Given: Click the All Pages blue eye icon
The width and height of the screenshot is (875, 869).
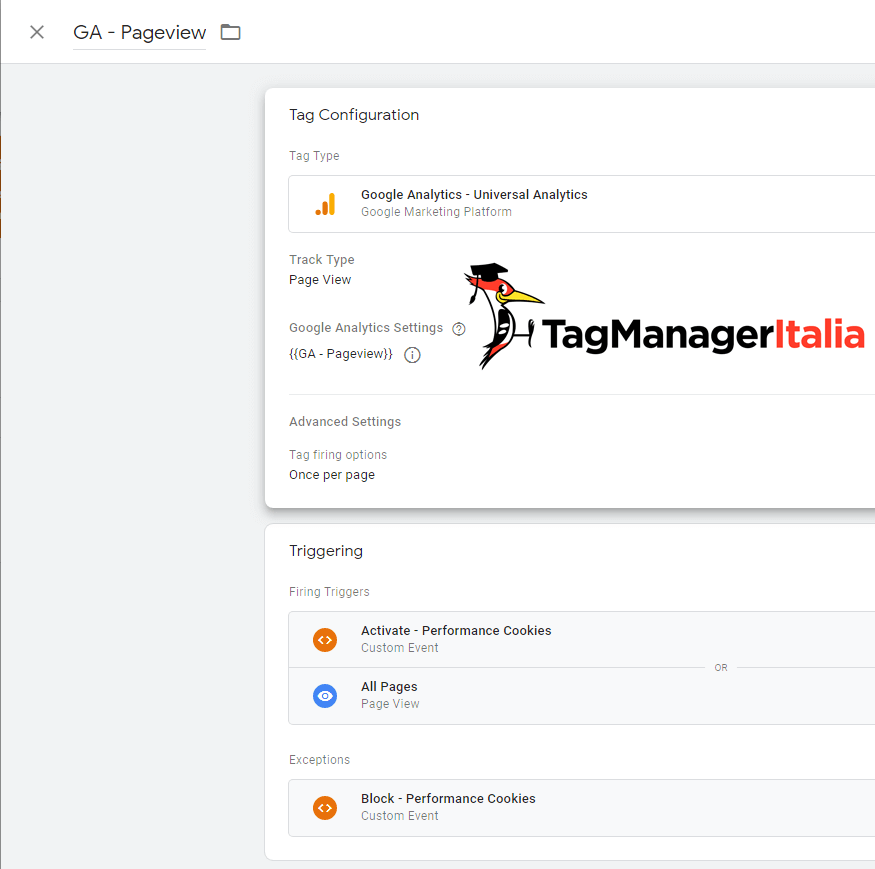Looking at the screenshot, I should tap(325, 696).
